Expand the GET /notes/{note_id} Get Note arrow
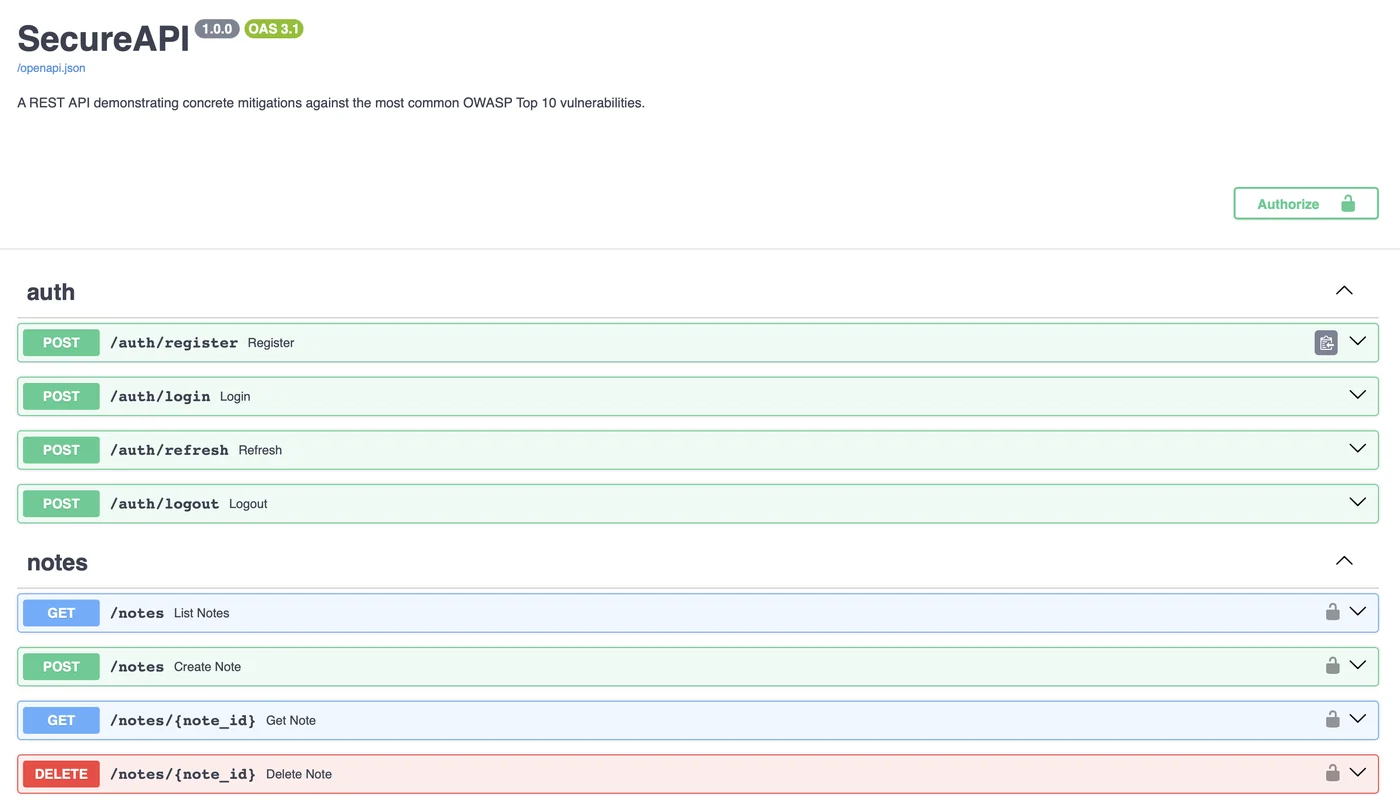Viewport: 1400px width, 810px height. point(1358,718)
